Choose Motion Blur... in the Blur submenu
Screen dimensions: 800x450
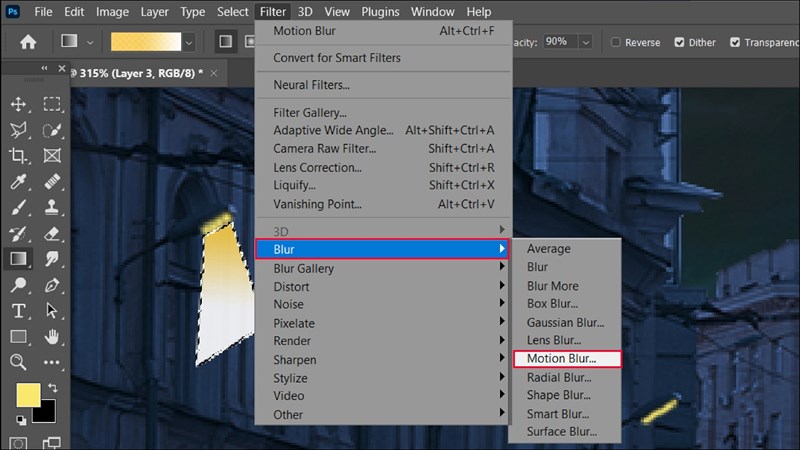(x=567, y=359)
